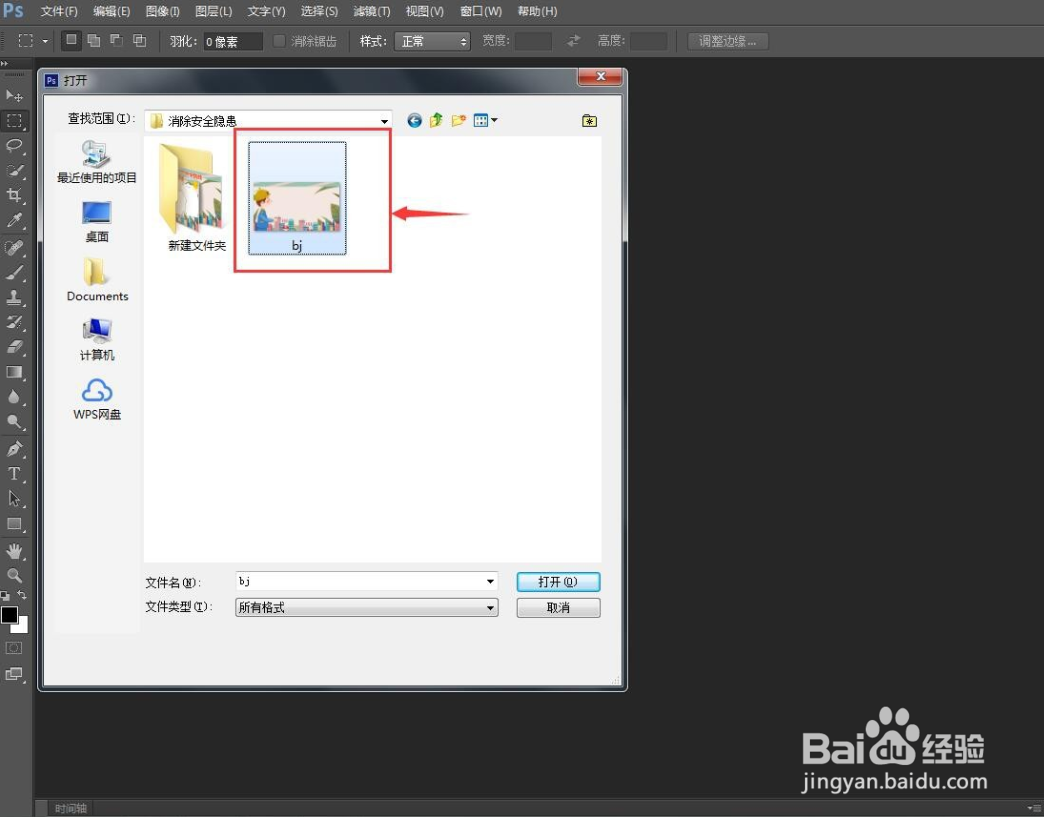Open the timeline panel options menu
This screenshot has width=1044, height=817.
(1035, 808)
